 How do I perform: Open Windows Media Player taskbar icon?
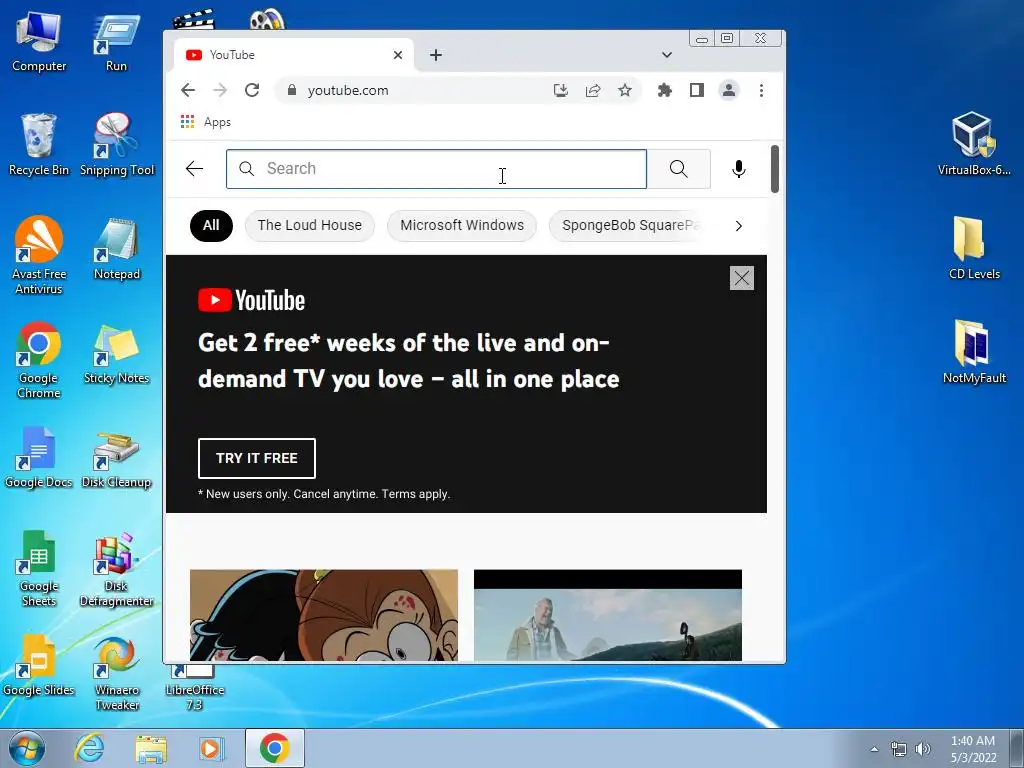coord(211,748)
